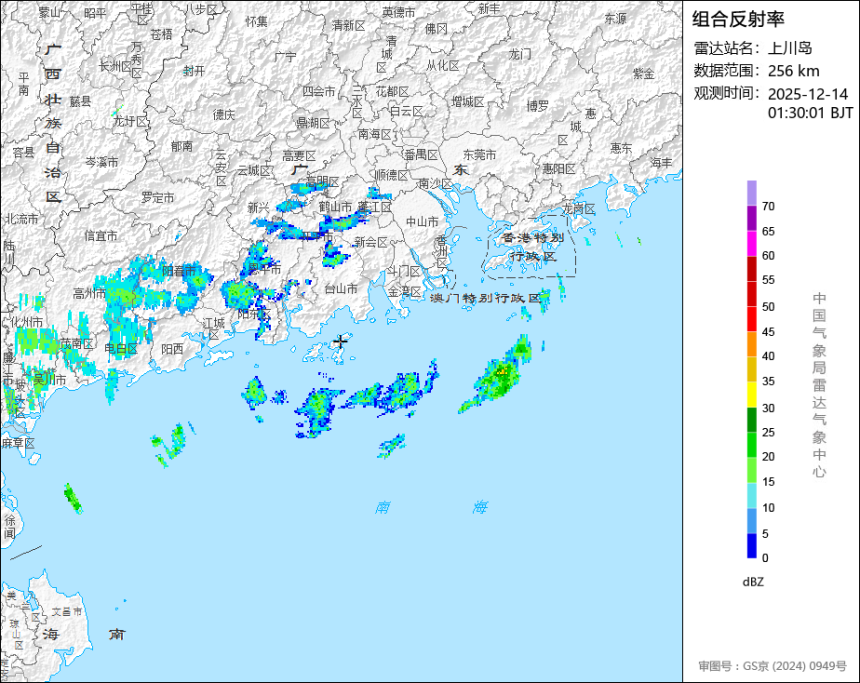The width and height of the screenshot is (860, 683).
Task: Click the 文昌市 label on Hainan
Action: 67,611
